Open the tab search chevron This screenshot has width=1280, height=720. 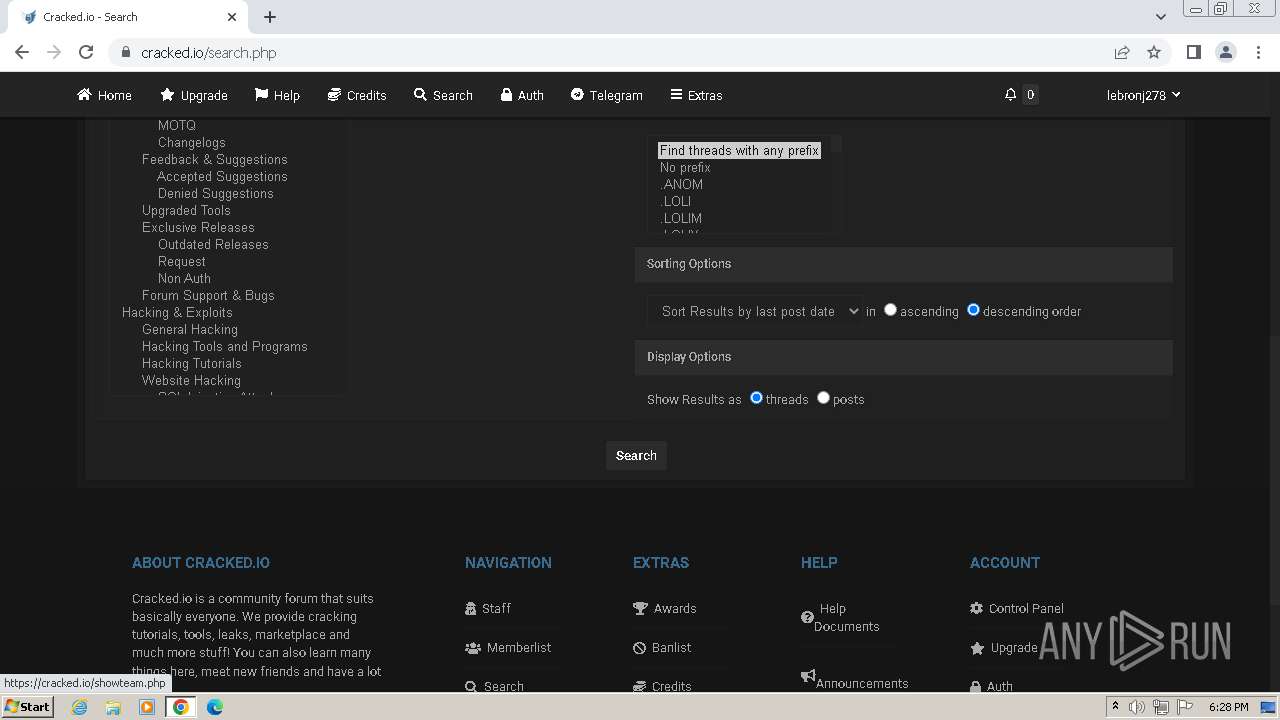(1160, 17)
